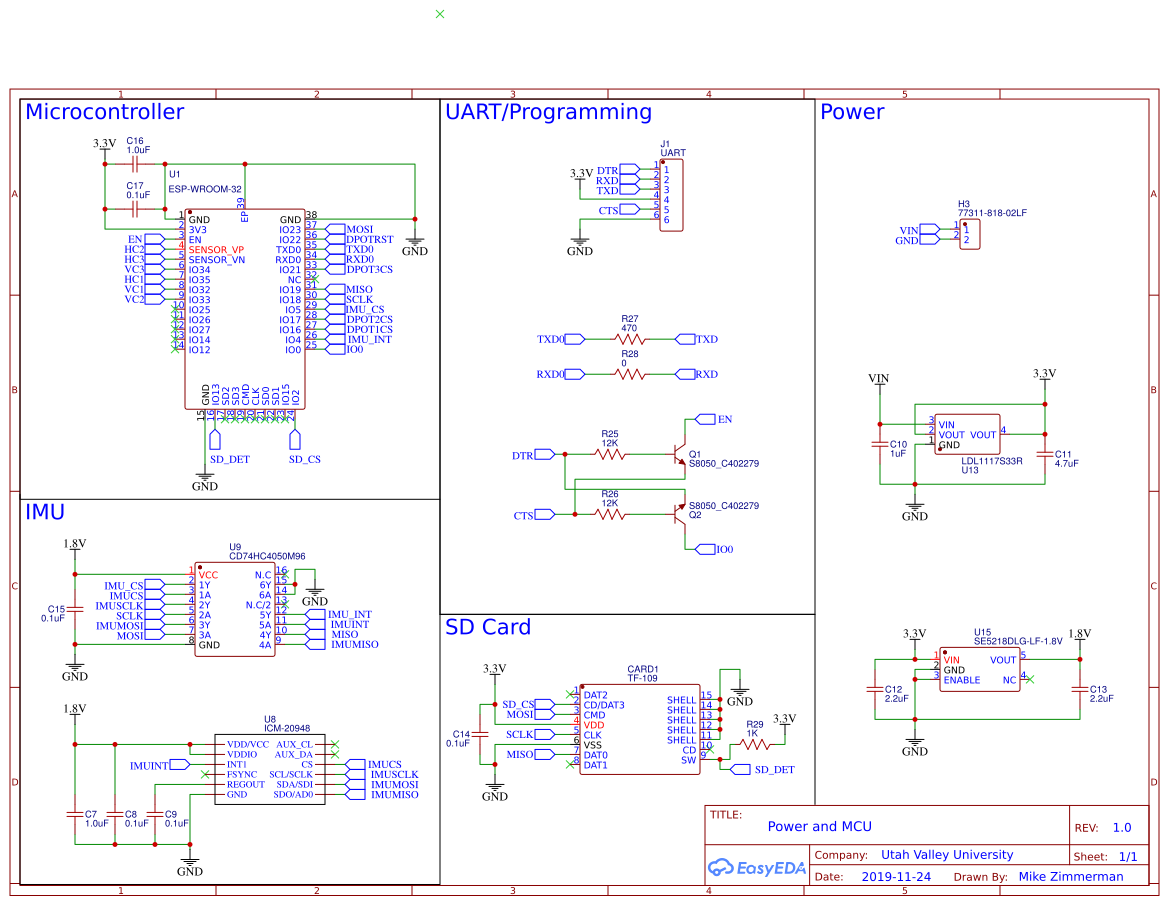This screenshot has height=906, width=1169.
Task: Click the H3 two-pin header symbol
Action: (x=969, y=235)
